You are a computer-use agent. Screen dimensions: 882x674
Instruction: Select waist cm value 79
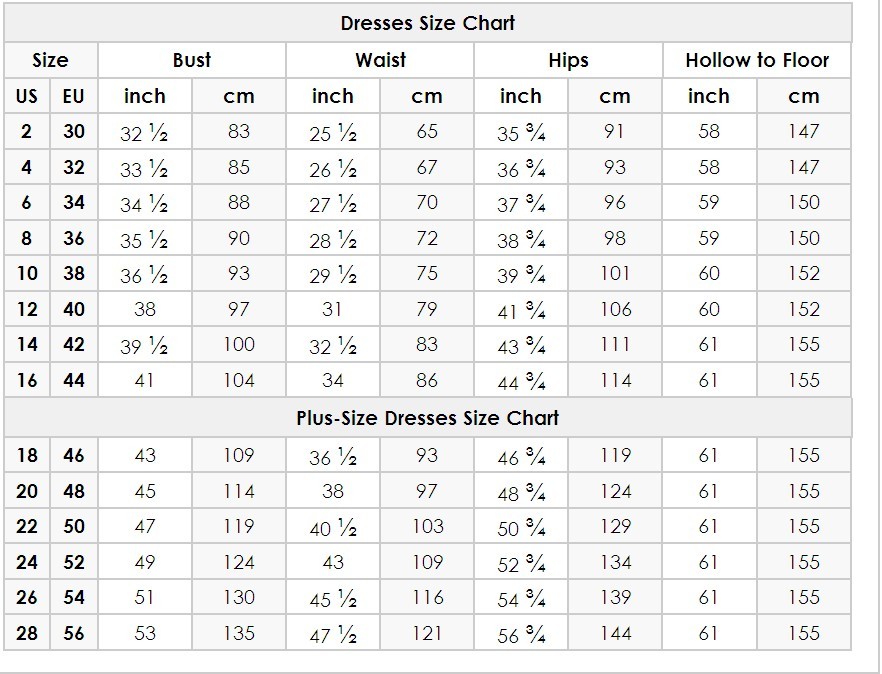pyautogui.click(x=427, y=309)
